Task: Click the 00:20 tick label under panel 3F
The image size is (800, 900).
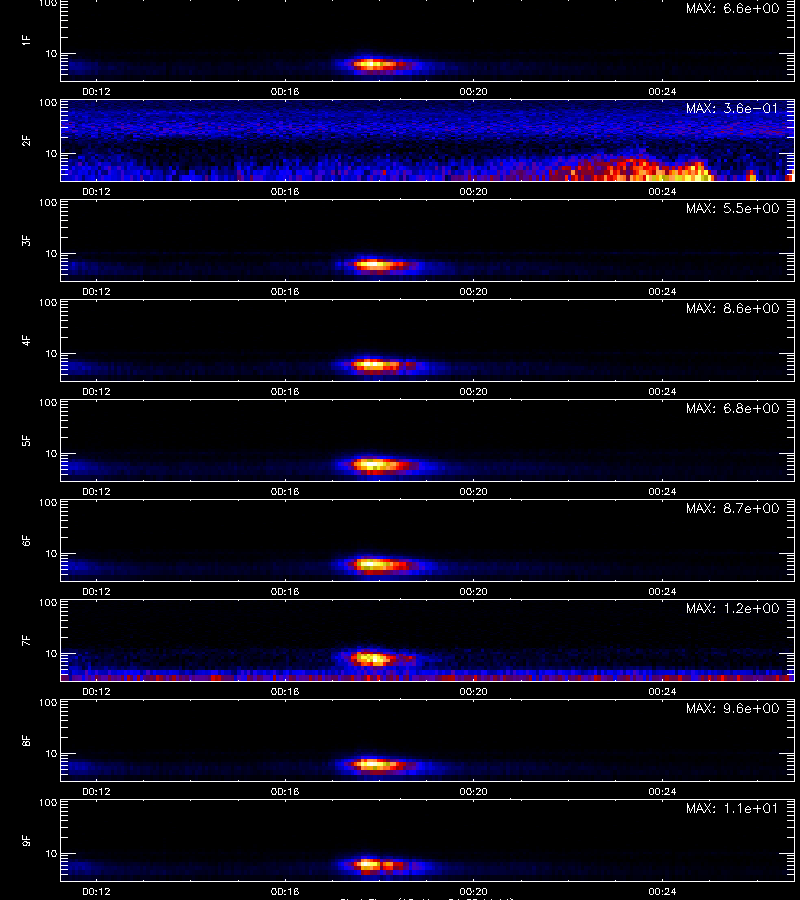Action: point(473,292)
